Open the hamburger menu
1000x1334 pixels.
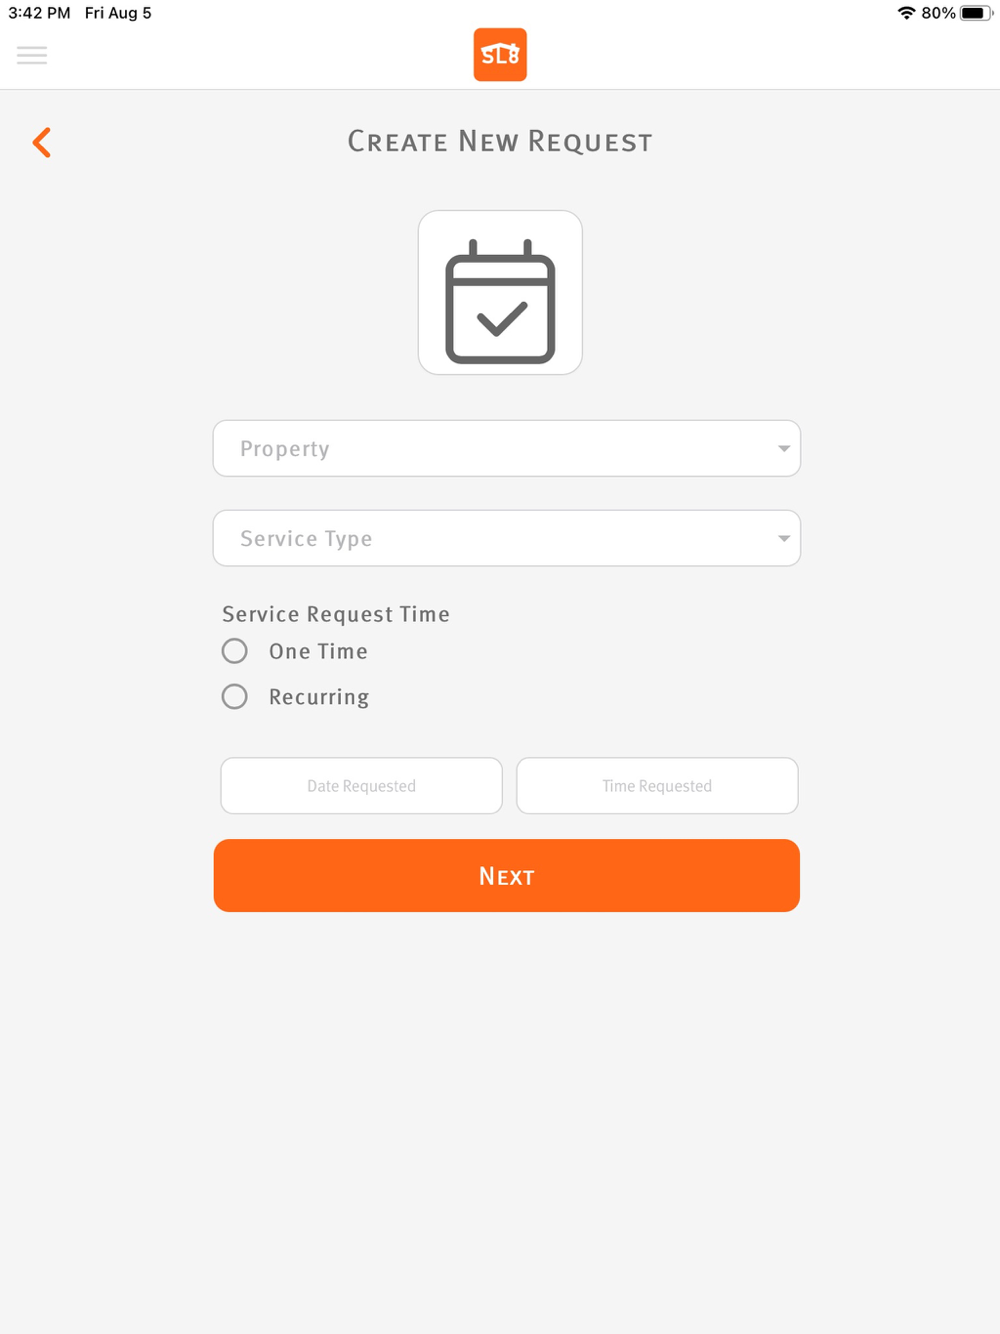click(x=32, y=55)
